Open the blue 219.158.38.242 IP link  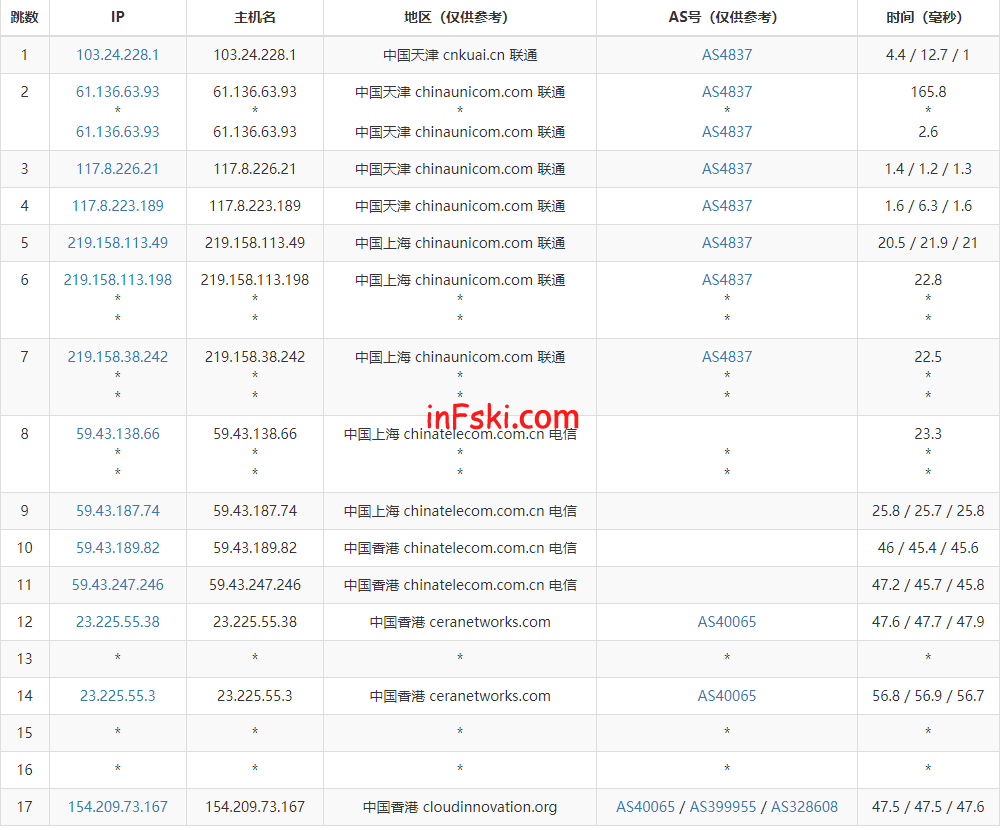click(117, 357)
